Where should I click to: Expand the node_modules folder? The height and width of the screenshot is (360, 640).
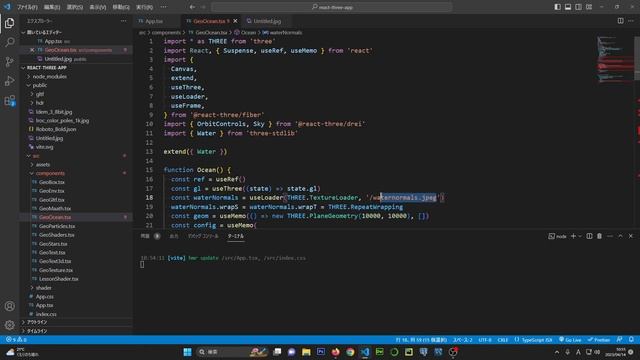76,76
